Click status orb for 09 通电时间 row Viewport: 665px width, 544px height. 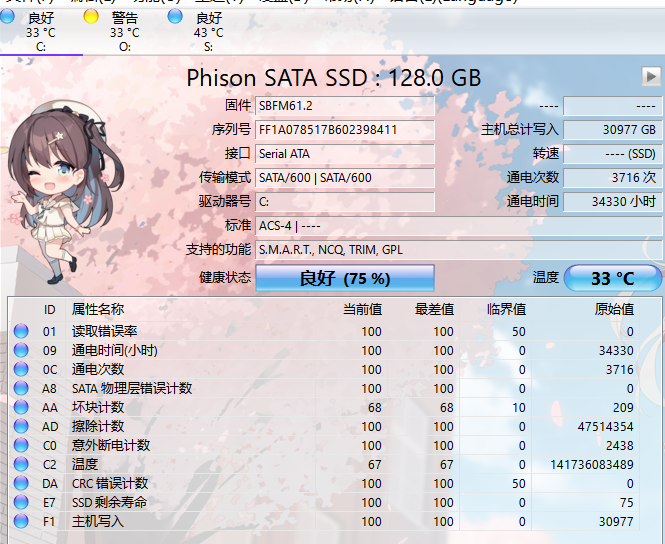21,350
